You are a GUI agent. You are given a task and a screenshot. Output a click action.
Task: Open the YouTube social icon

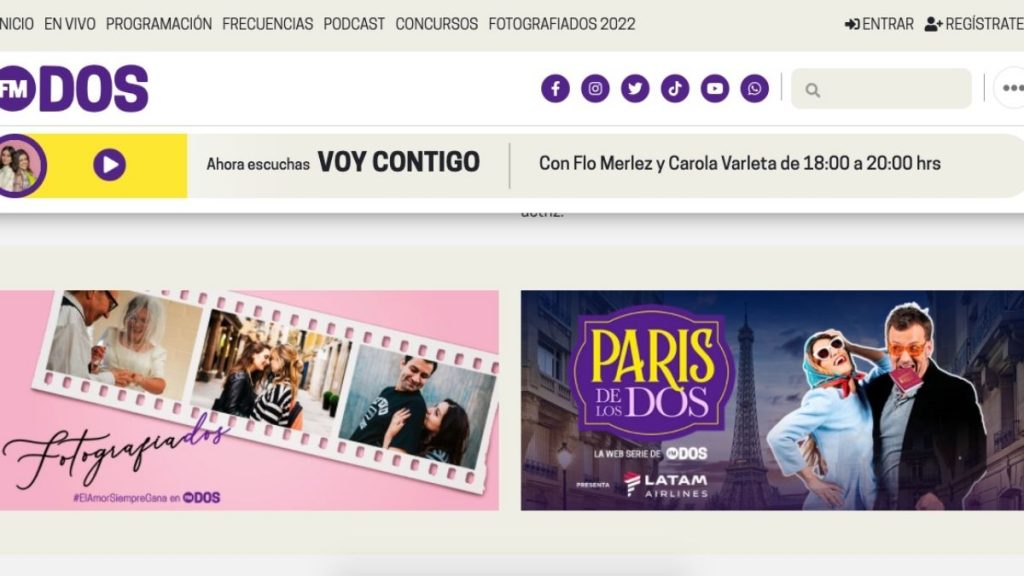[x=714, y=88]
